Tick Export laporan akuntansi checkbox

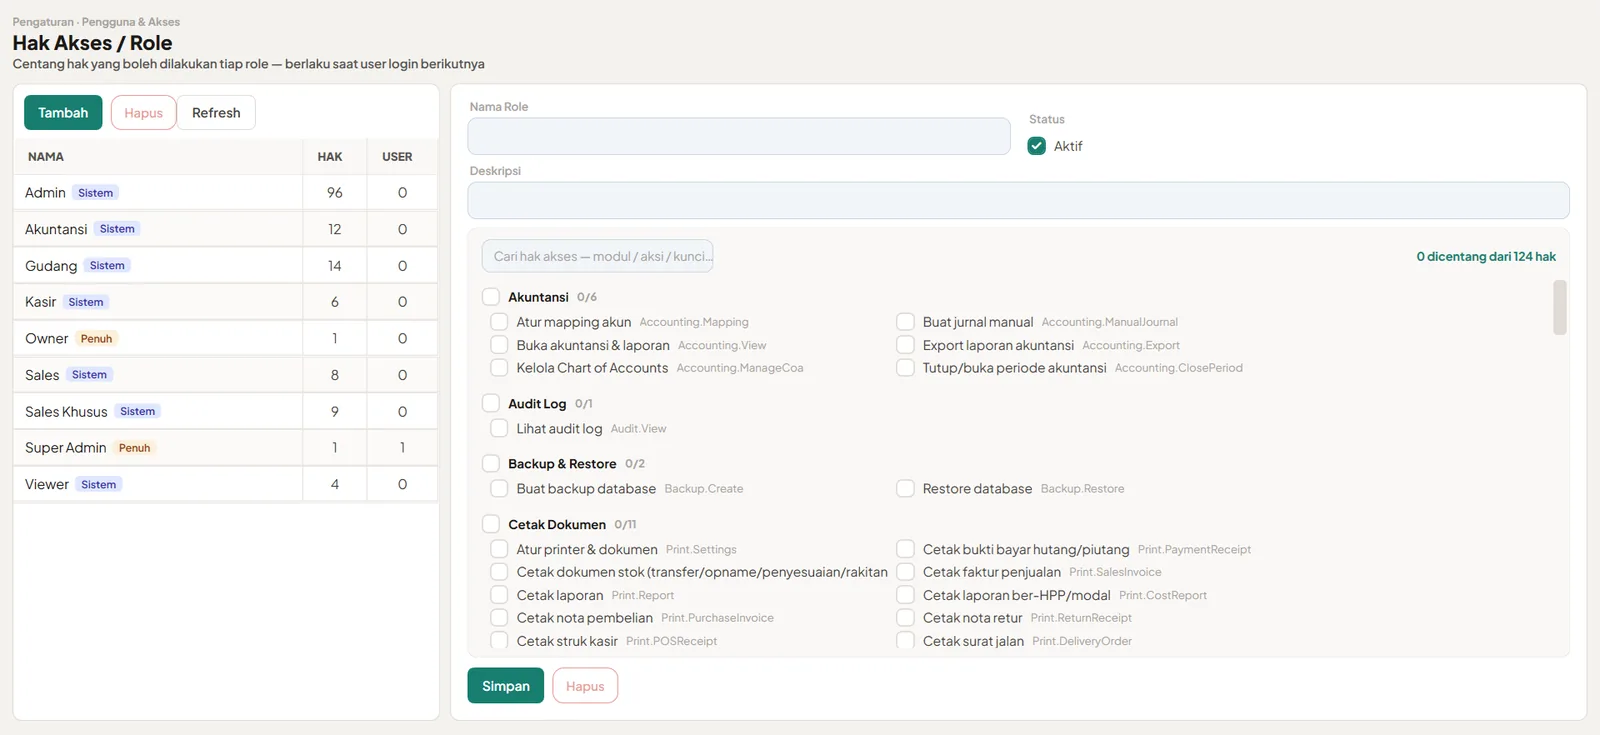pyautogui.click(x=905, y=345)
